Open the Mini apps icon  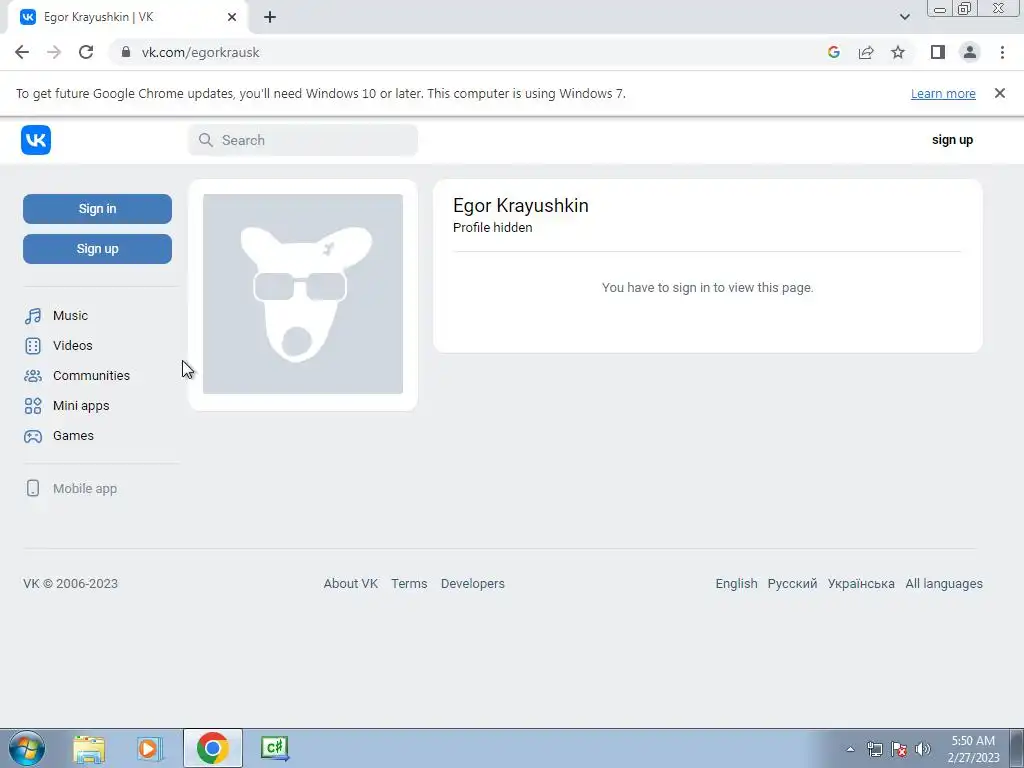click(x=33, y=406)
